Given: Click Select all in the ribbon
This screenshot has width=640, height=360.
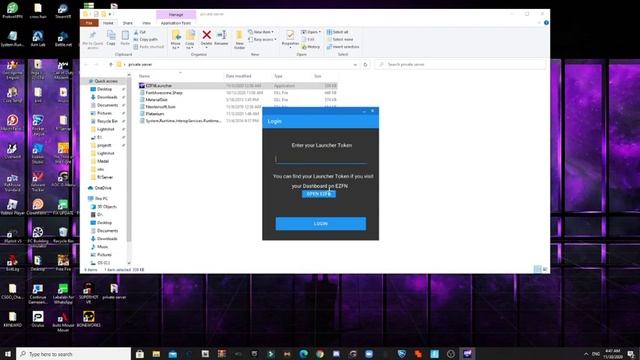Looking at the screenshot, I should click(338, 32).
